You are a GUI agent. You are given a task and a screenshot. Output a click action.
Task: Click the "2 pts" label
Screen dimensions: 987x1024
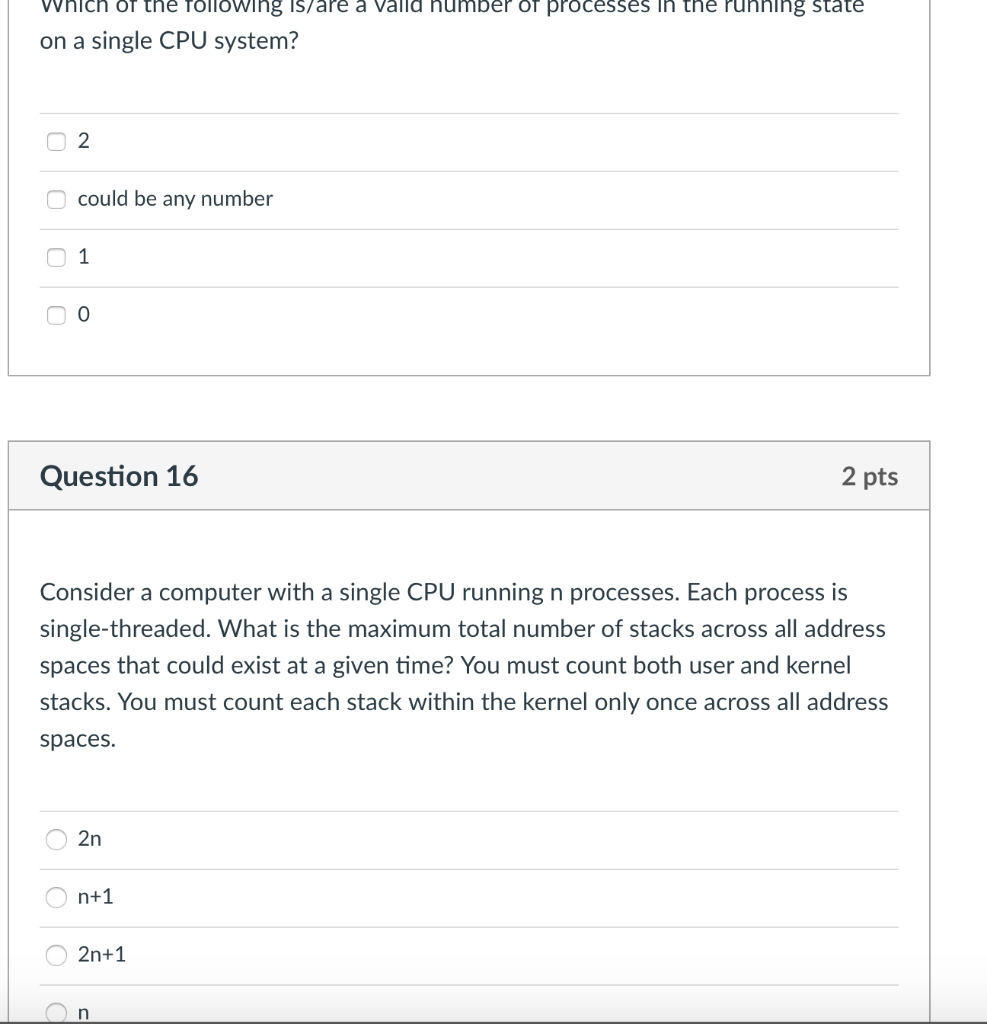click(x=869, y=477)
